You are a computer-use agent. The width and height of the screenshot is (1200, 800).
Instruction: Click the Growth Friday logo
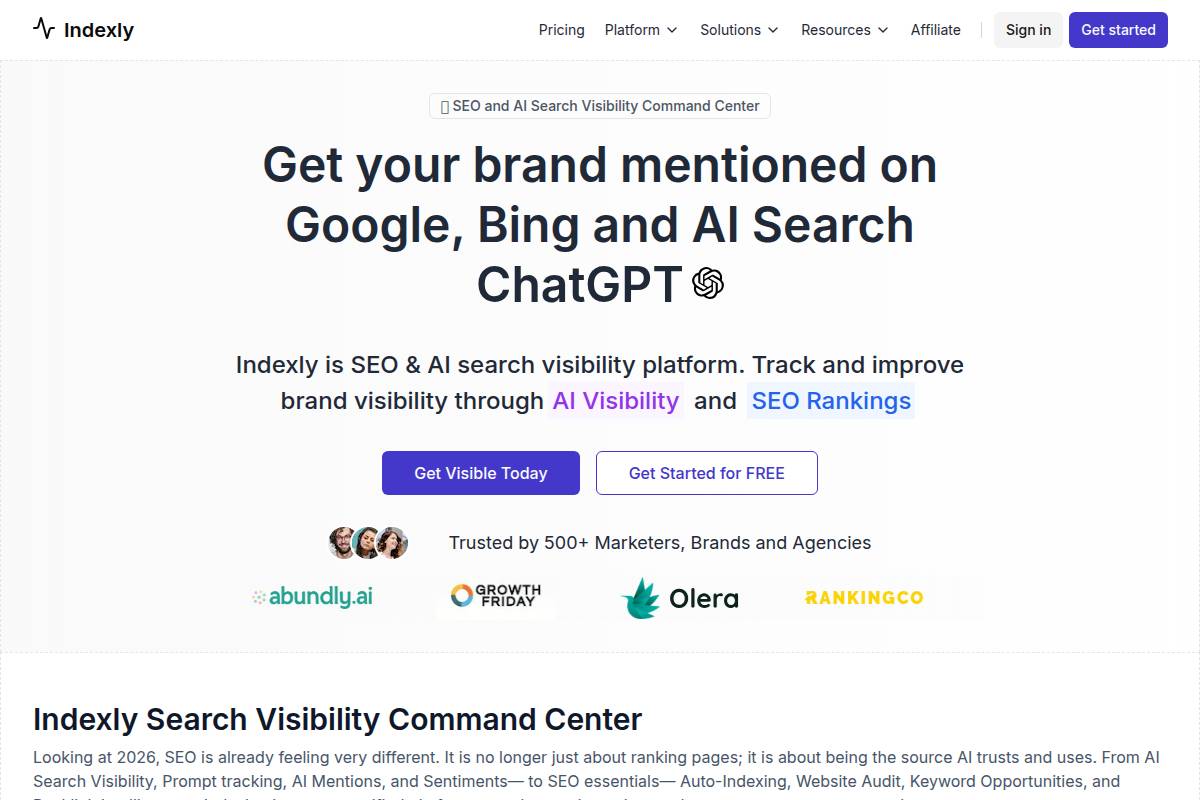click(x=496, y=596)
